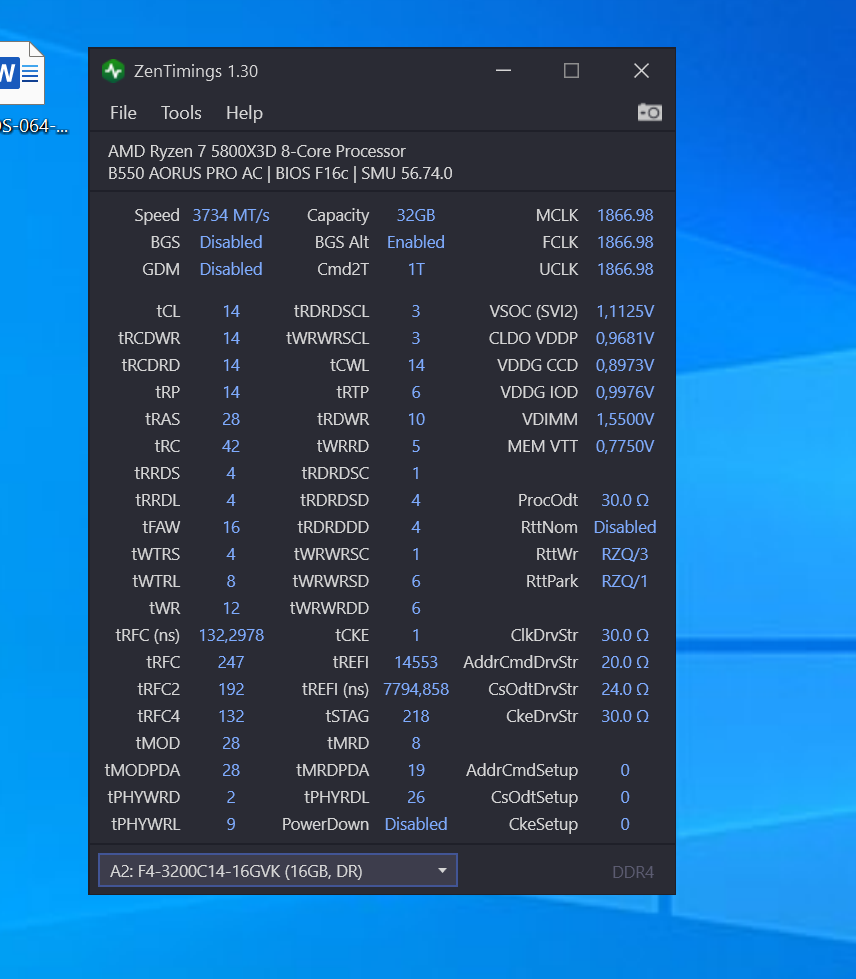Click the tRC value 42
This screenshot has width=856, height=979.
coord(231,446)
